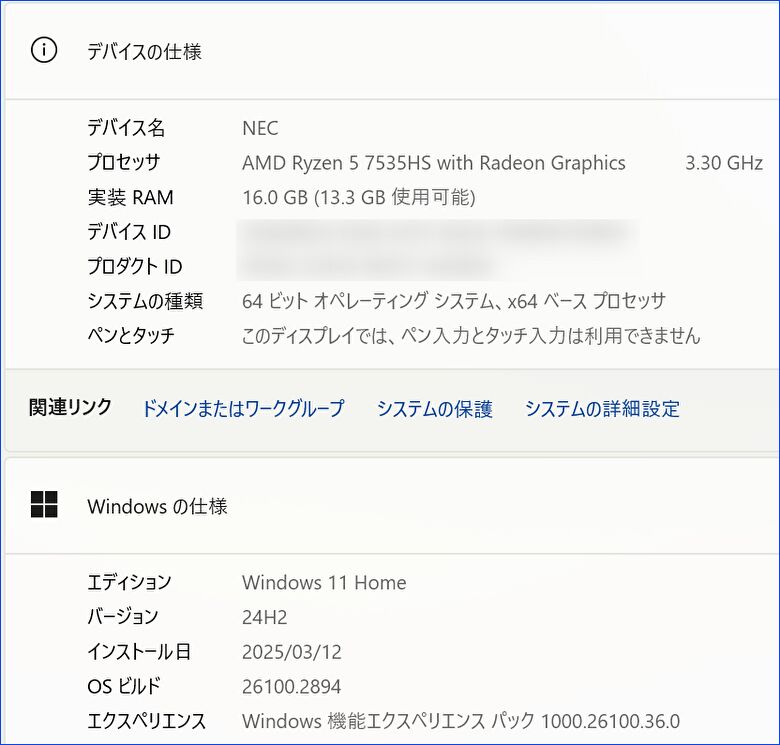
Task: Click the ペンとタッチ label
Action: 131,335
